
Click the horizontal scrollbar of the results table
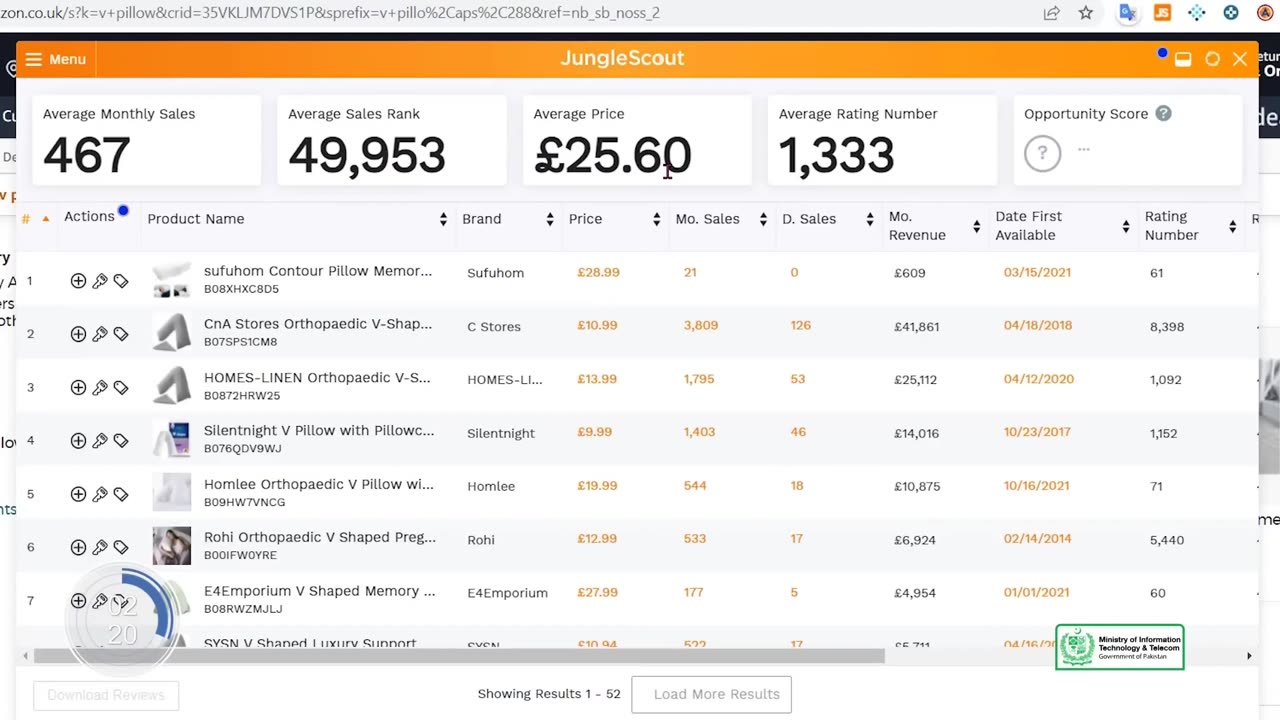[459, 656]
